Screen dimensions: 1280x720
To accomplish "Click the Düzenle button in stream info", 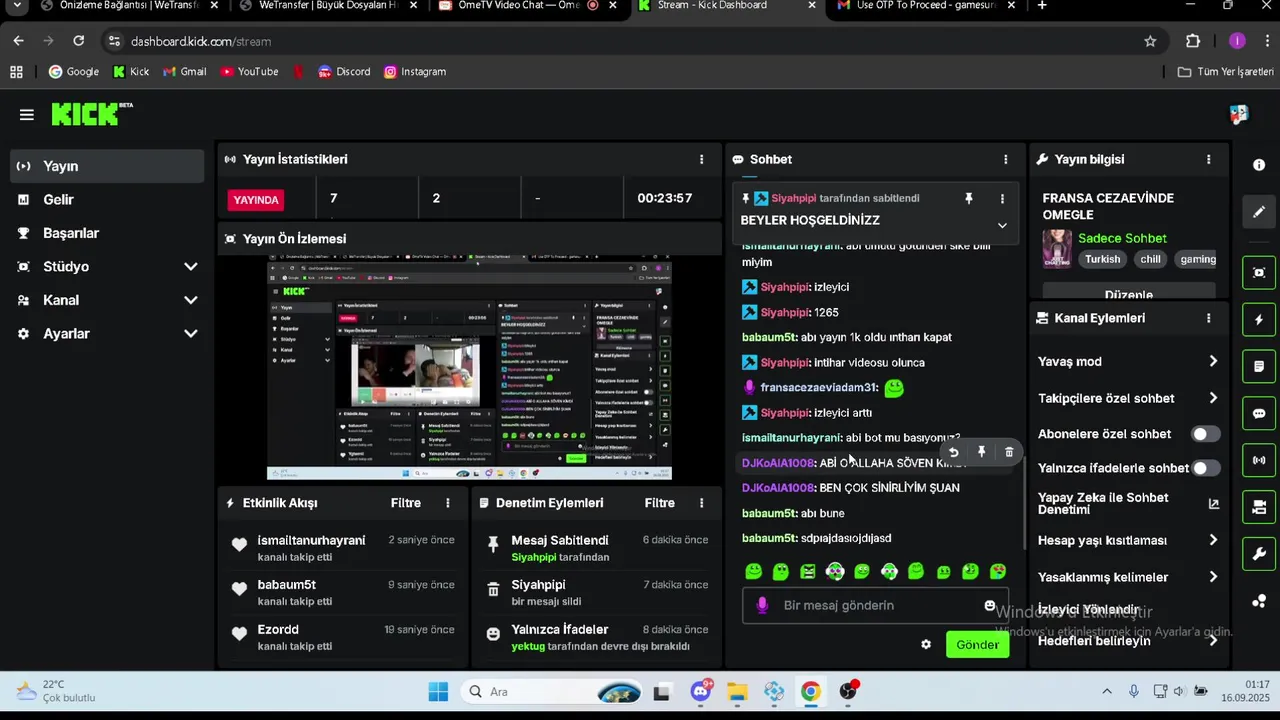I will [x=1129, y=292].
